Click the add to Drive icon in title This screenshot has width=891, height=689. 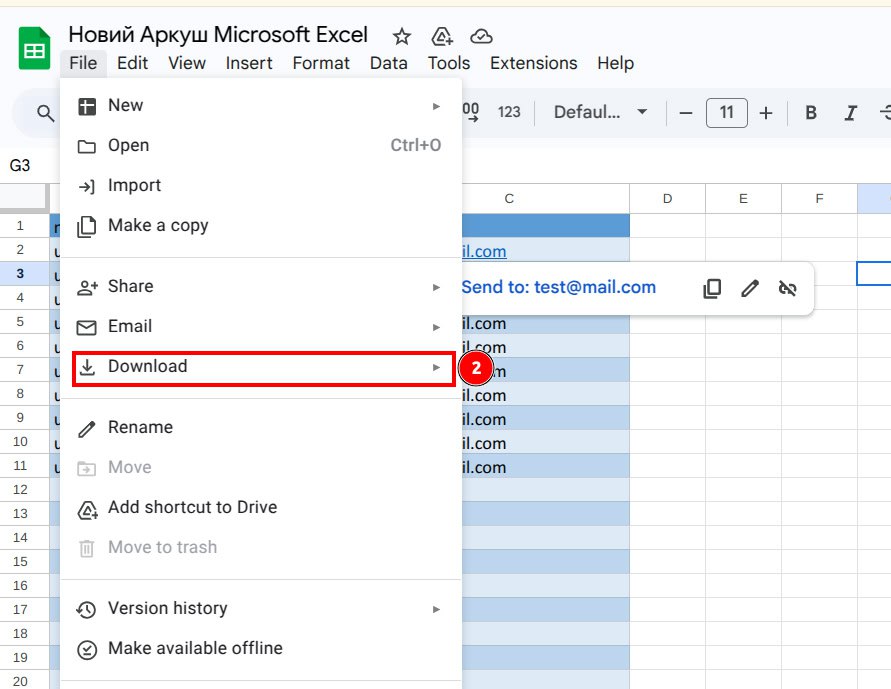pyautogui.click(x=442, y=37)
